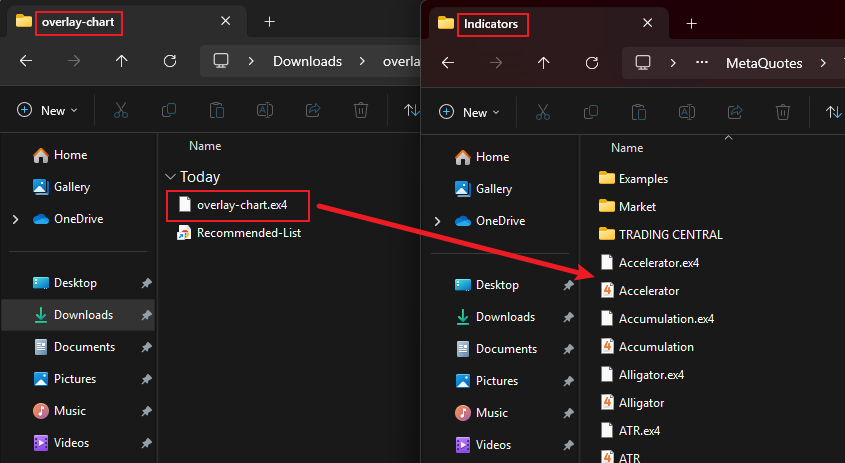
Task: Click Sort icon in overlay-chart toolbar
Action: [x=412, y=110]
